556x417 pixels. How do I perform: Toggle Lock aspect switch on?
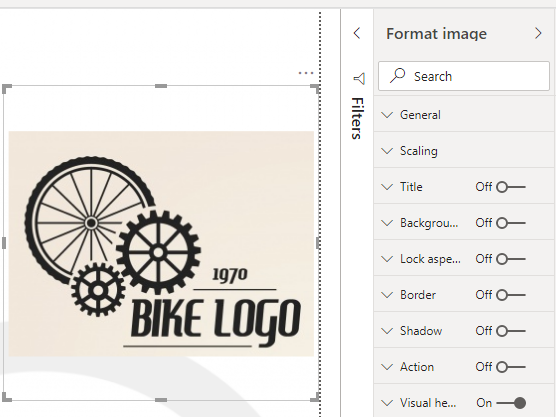[x=511, y=259]
